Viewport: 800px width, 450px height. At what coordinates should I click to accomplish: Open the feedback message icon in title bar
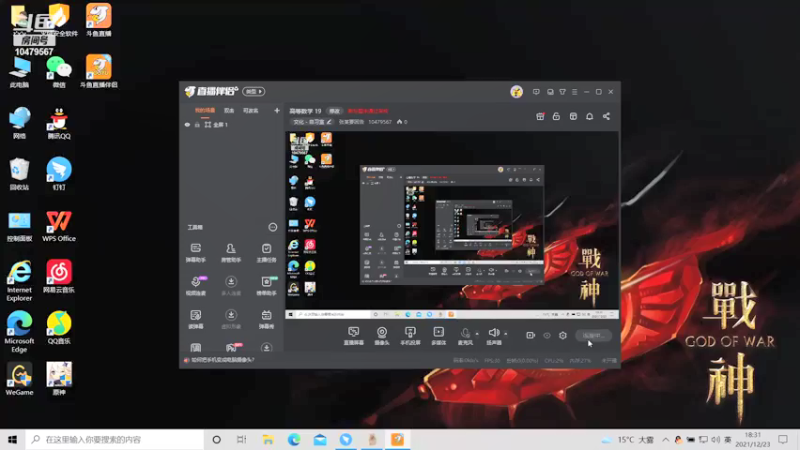click(536, 92)
